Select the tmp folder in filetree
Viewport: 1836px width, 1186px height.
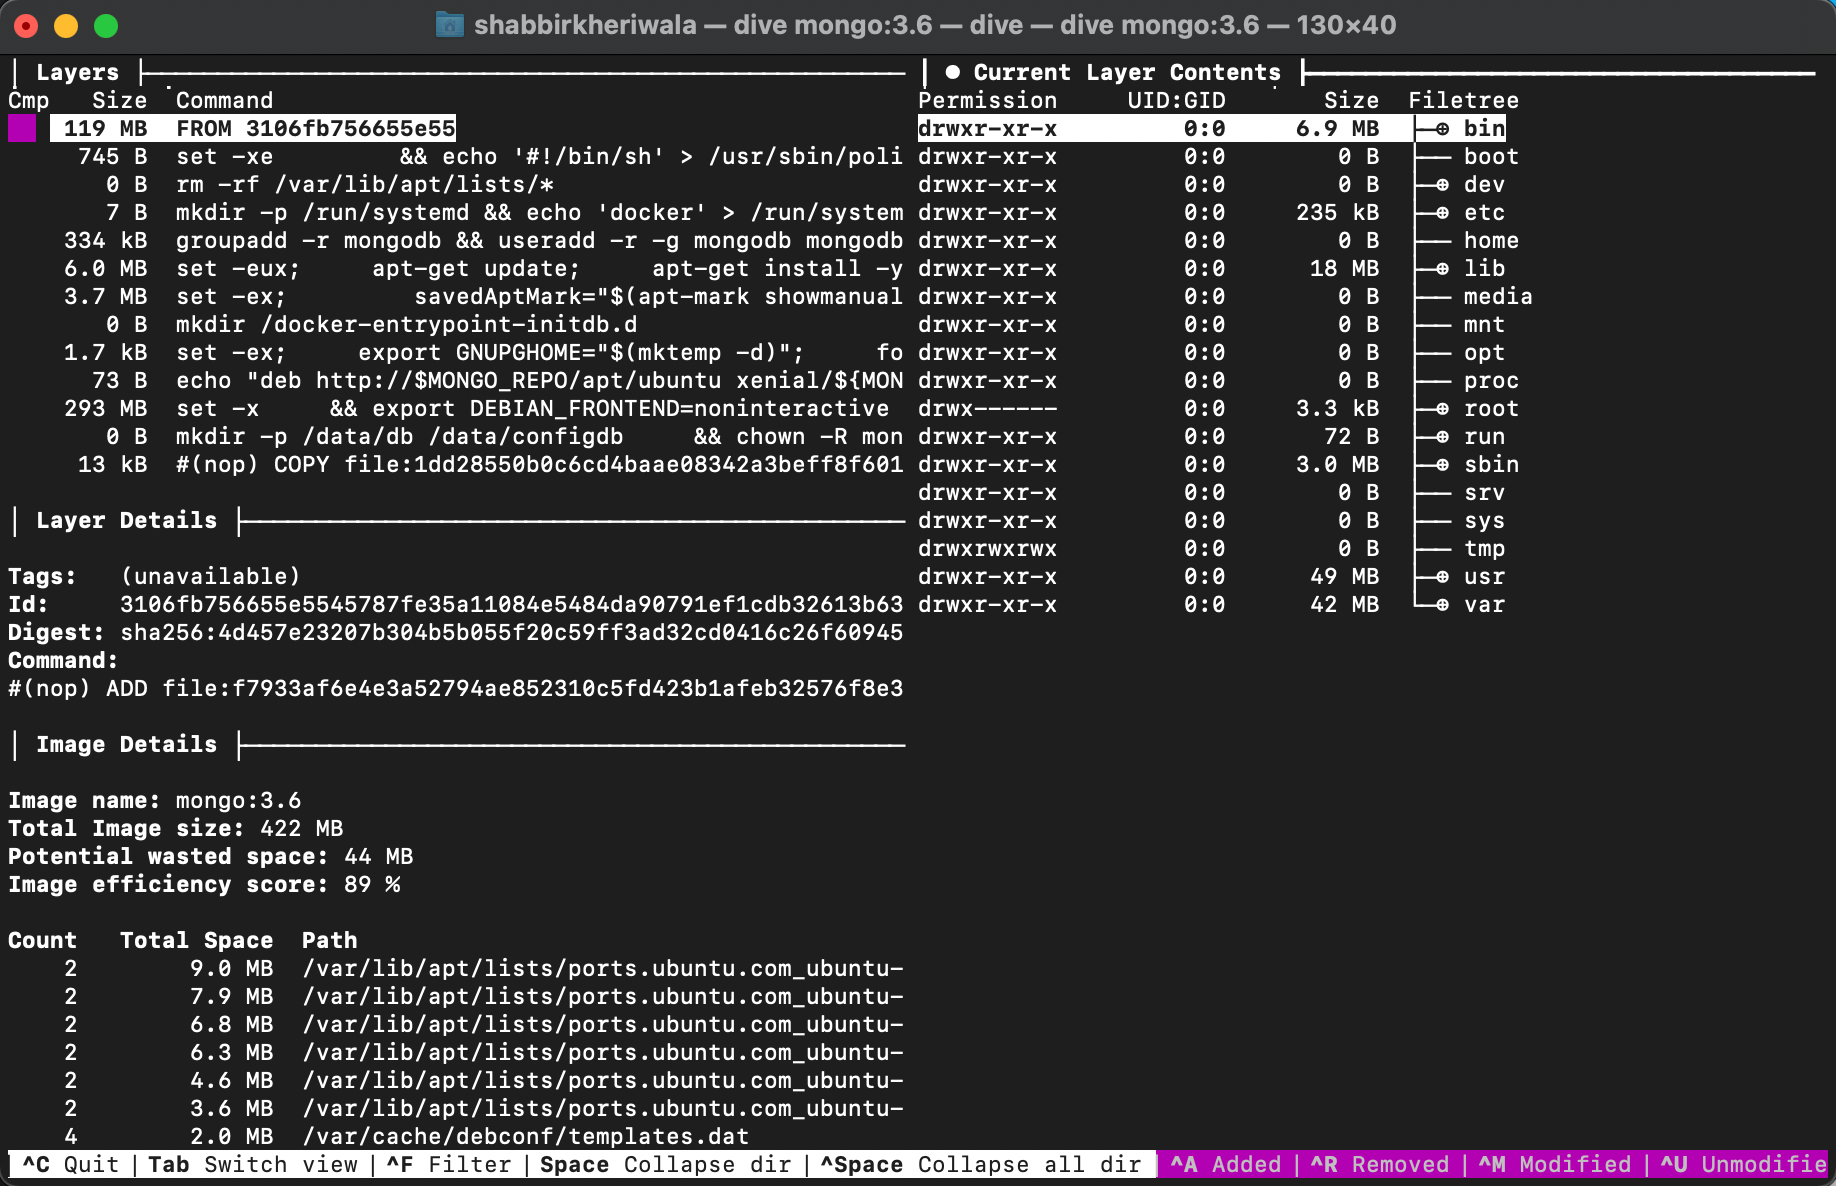click(1484, 549)
